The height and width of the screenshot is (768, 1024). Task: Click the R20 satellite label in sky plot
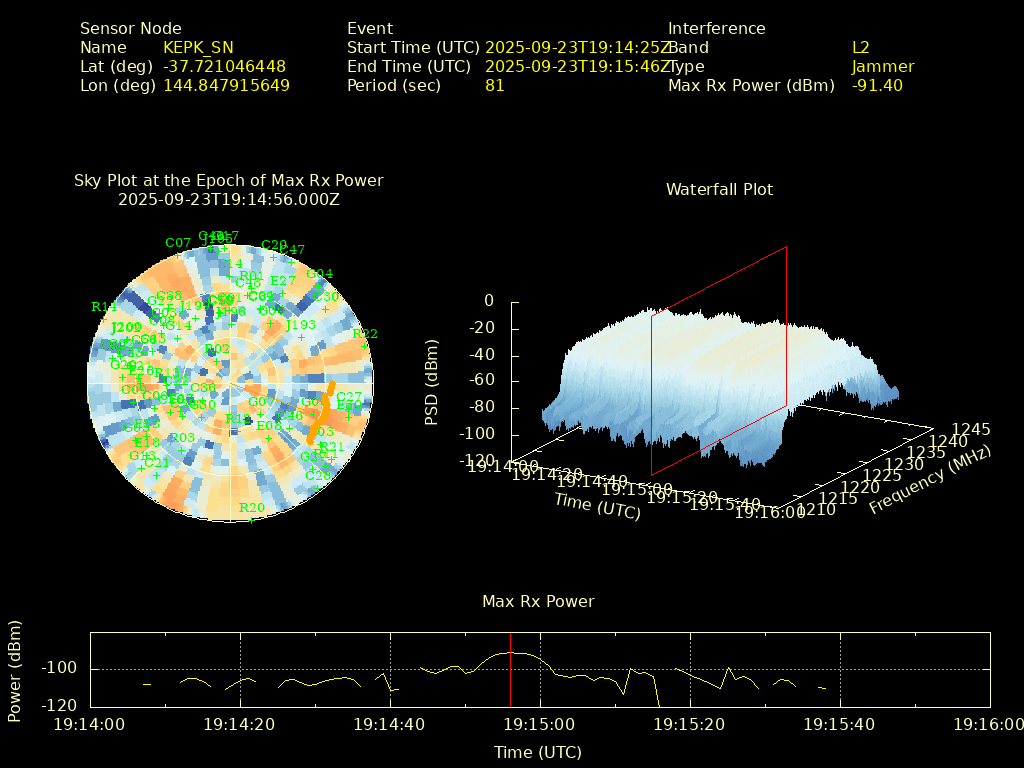[x=252, y=508]
